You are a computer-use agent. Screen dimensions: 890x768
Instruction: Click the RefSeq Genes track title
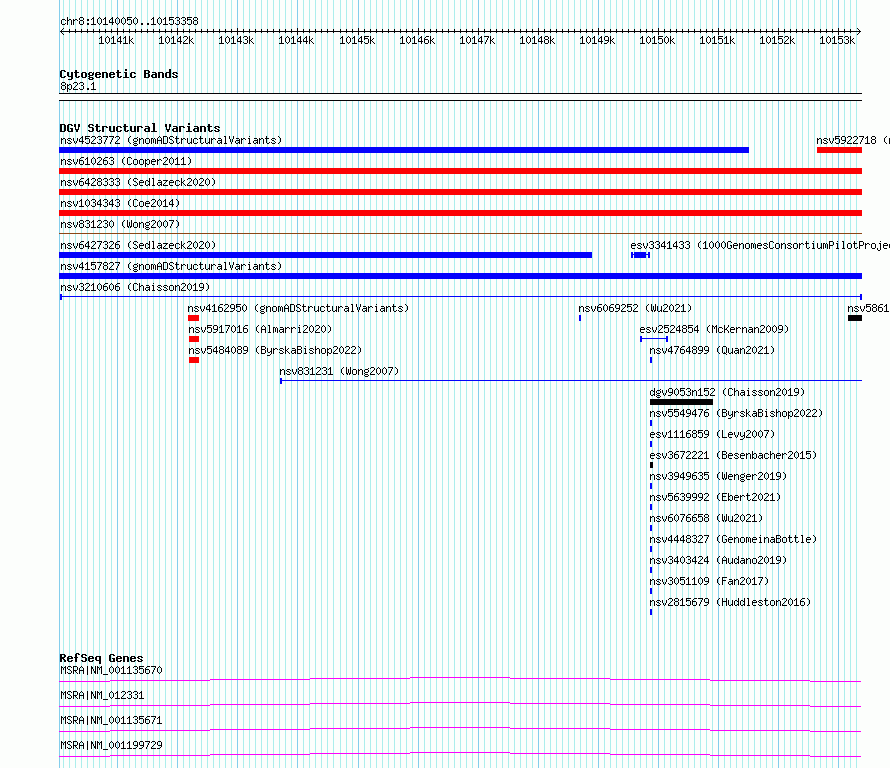(x=101, y=658)
